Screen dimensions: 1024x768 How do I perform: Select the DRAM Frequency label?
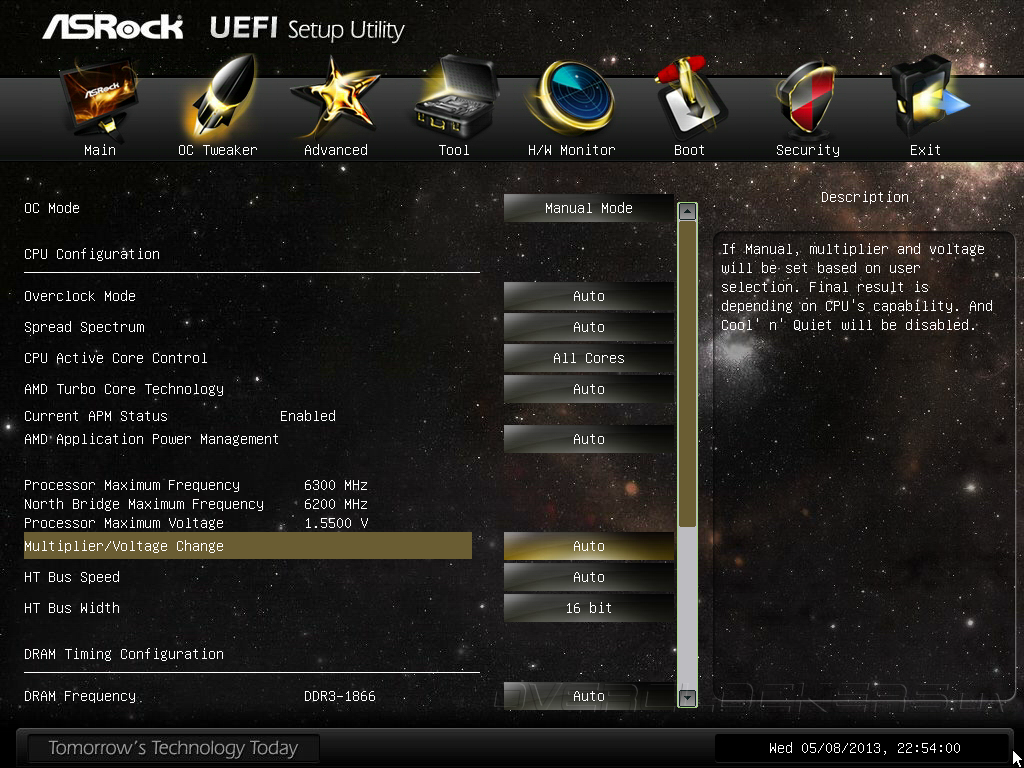point(80,696)
